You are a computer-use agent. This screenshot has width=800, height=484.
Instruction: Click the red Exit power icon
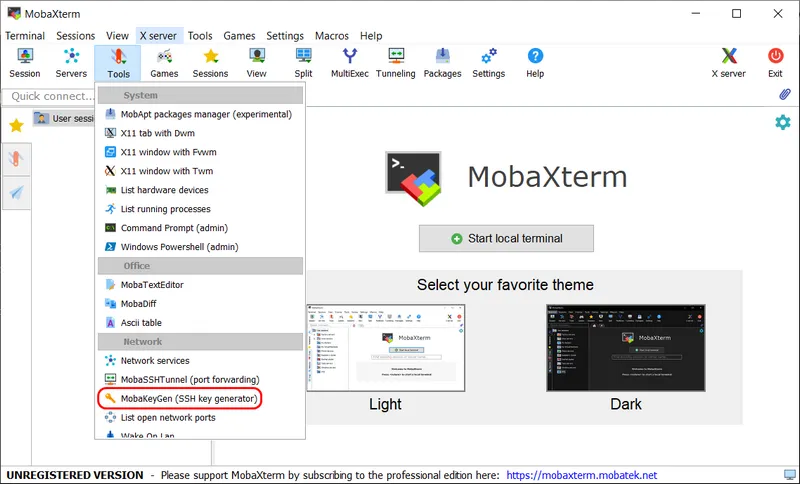click(x=776, y=63)
